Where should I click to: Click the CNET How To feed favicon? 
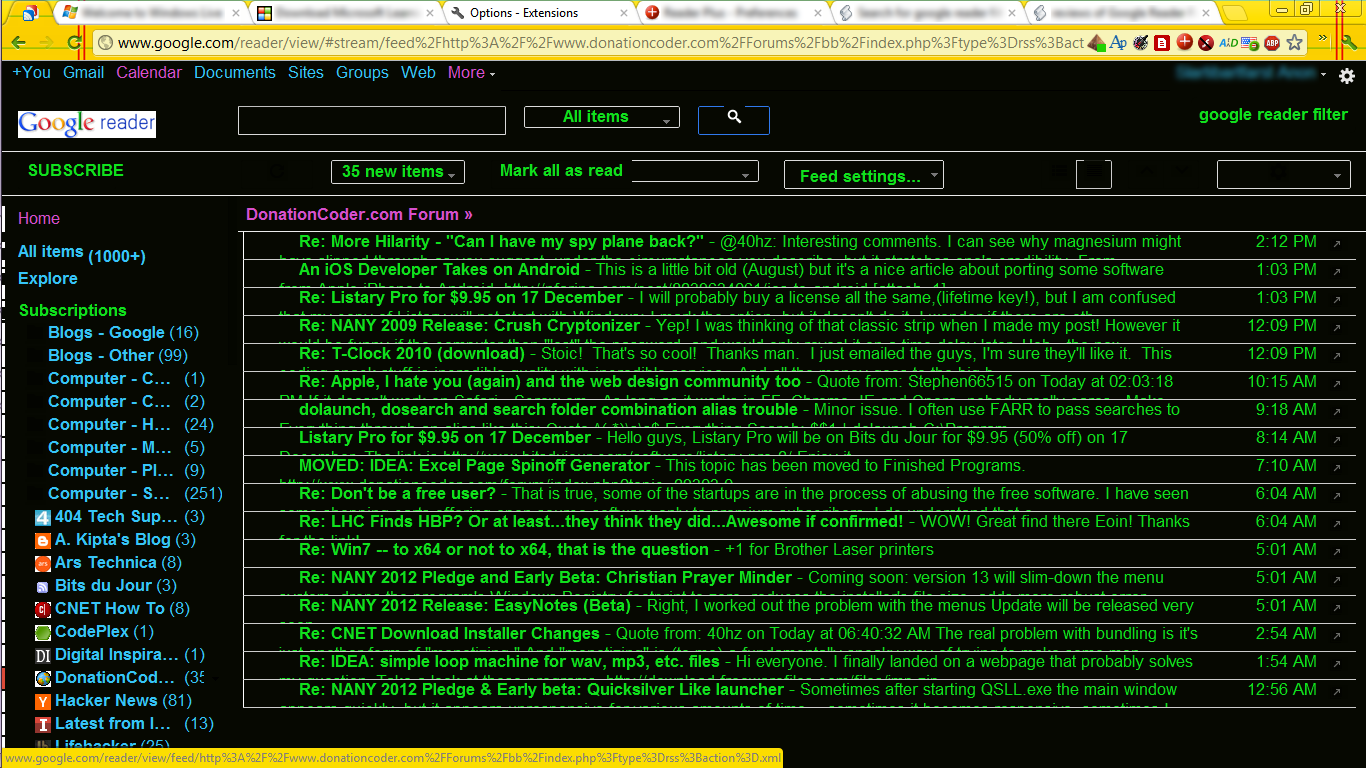click(43, 609)
